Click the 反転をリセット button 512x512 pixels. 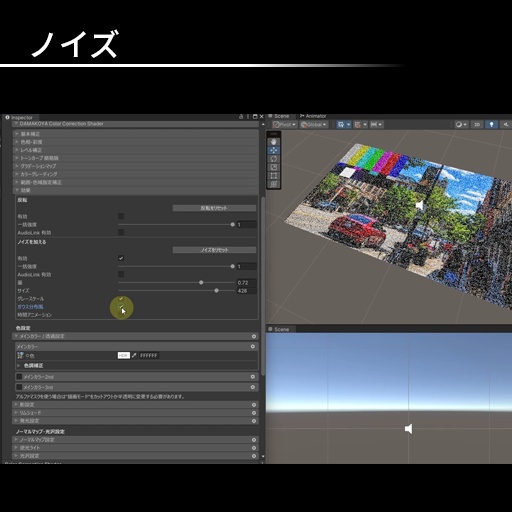(x=214, y=208)
